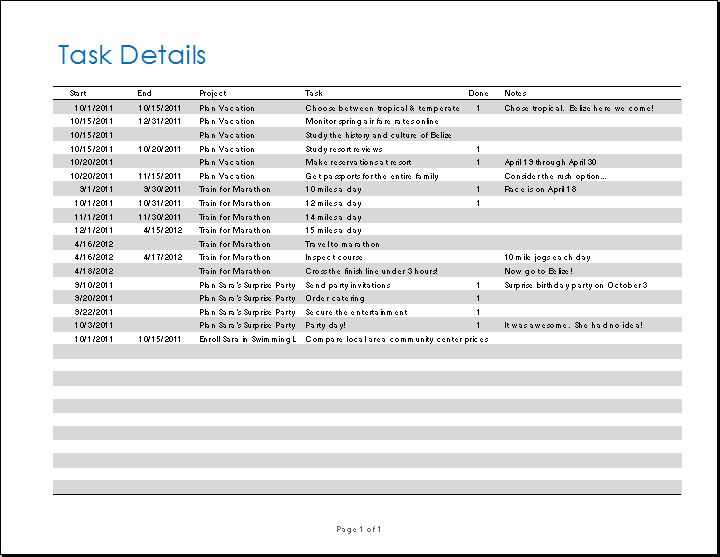Select task '15 miles a day'
720x557 pixels.
click(x=333, y=231)
